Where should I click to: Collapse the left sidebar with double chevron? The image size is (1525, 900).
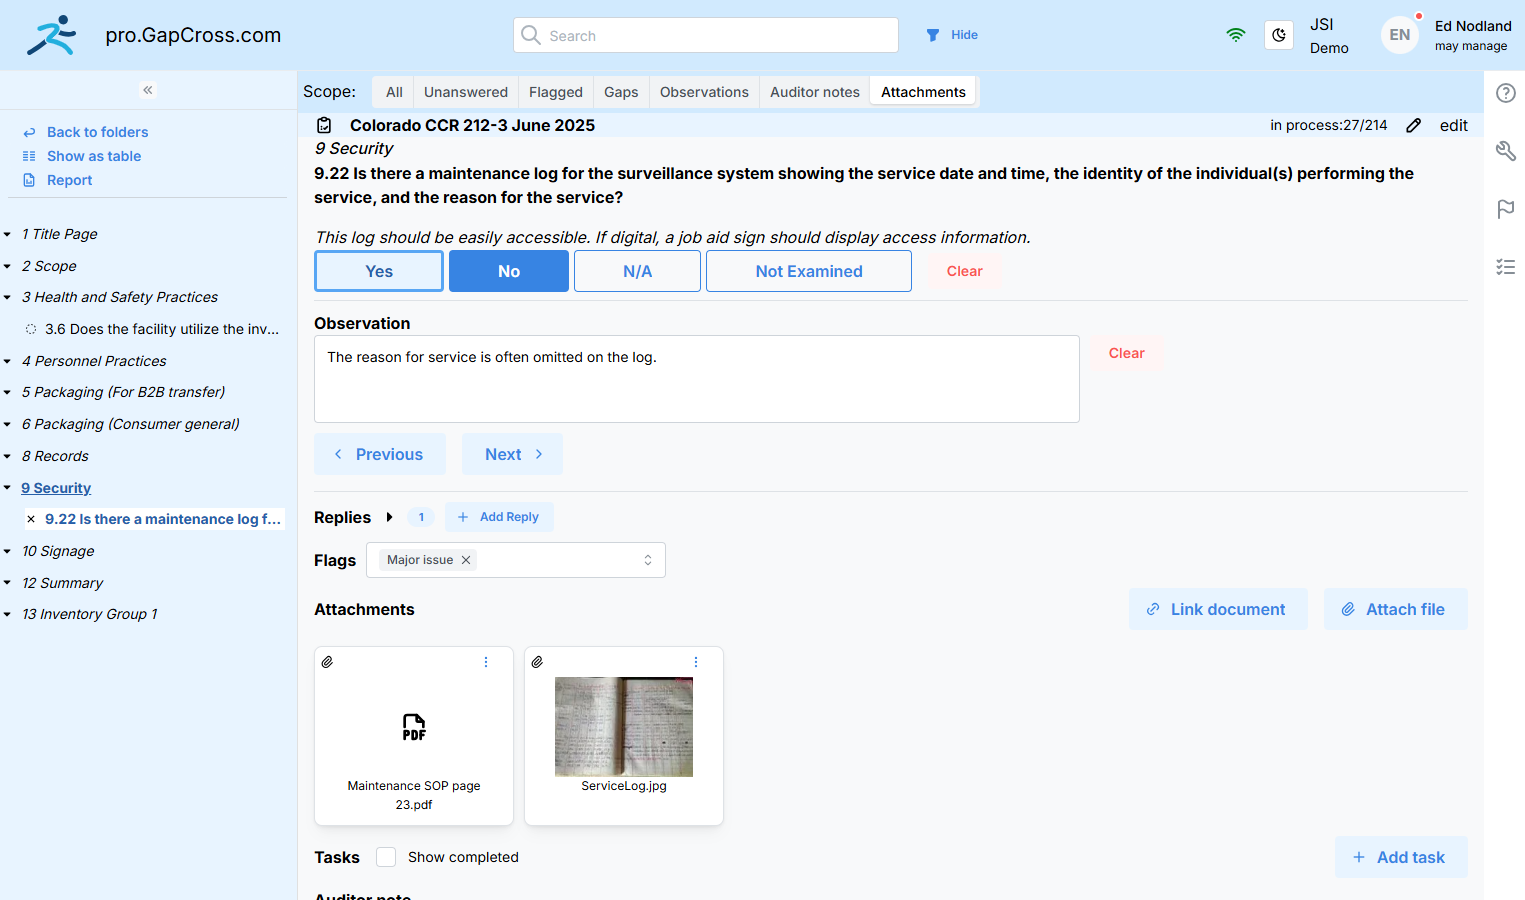click(147, 89)
